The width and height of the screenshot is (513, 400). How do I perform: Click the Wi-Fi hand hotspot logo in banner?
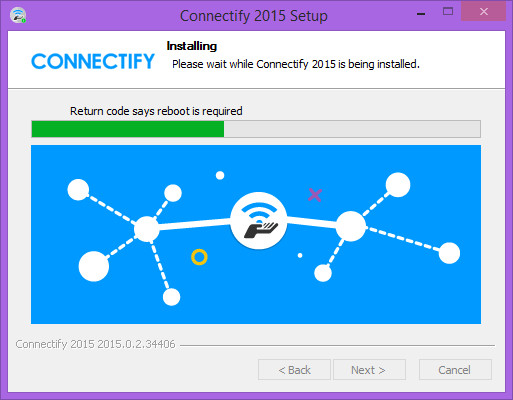point(259,220)
